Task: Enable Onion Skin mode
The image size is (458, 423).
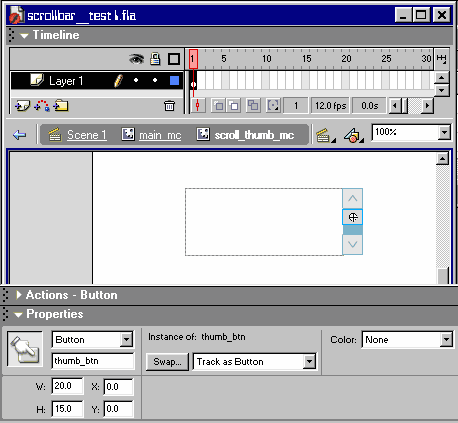Action: 219,106
